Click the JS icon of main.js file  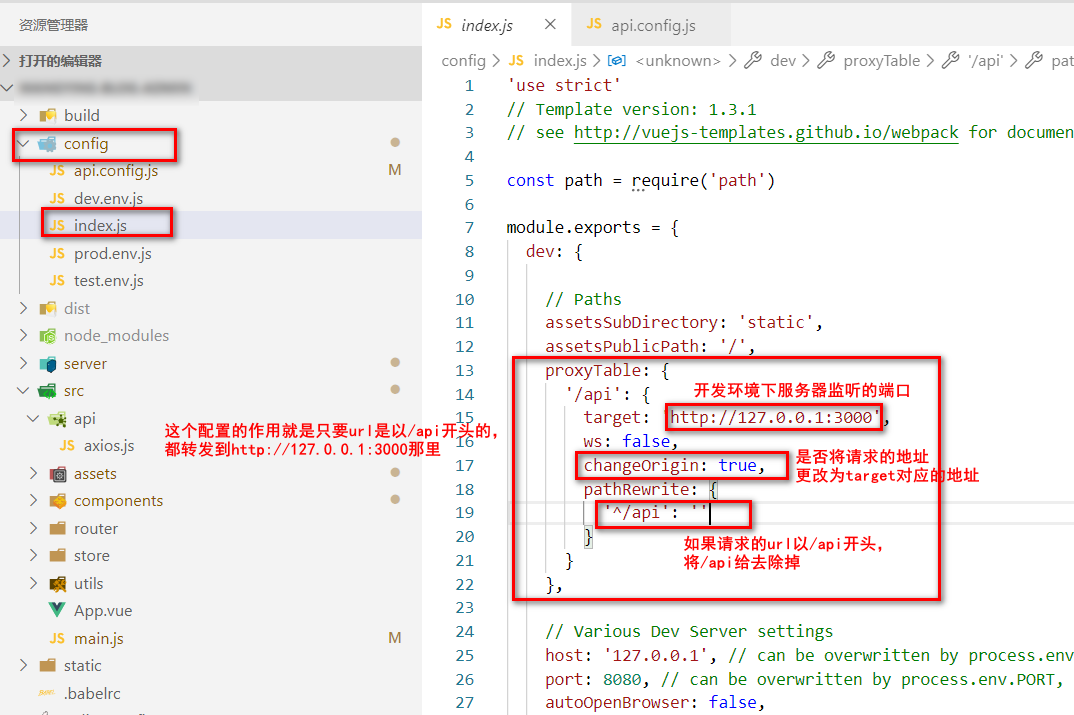point(58,638)
